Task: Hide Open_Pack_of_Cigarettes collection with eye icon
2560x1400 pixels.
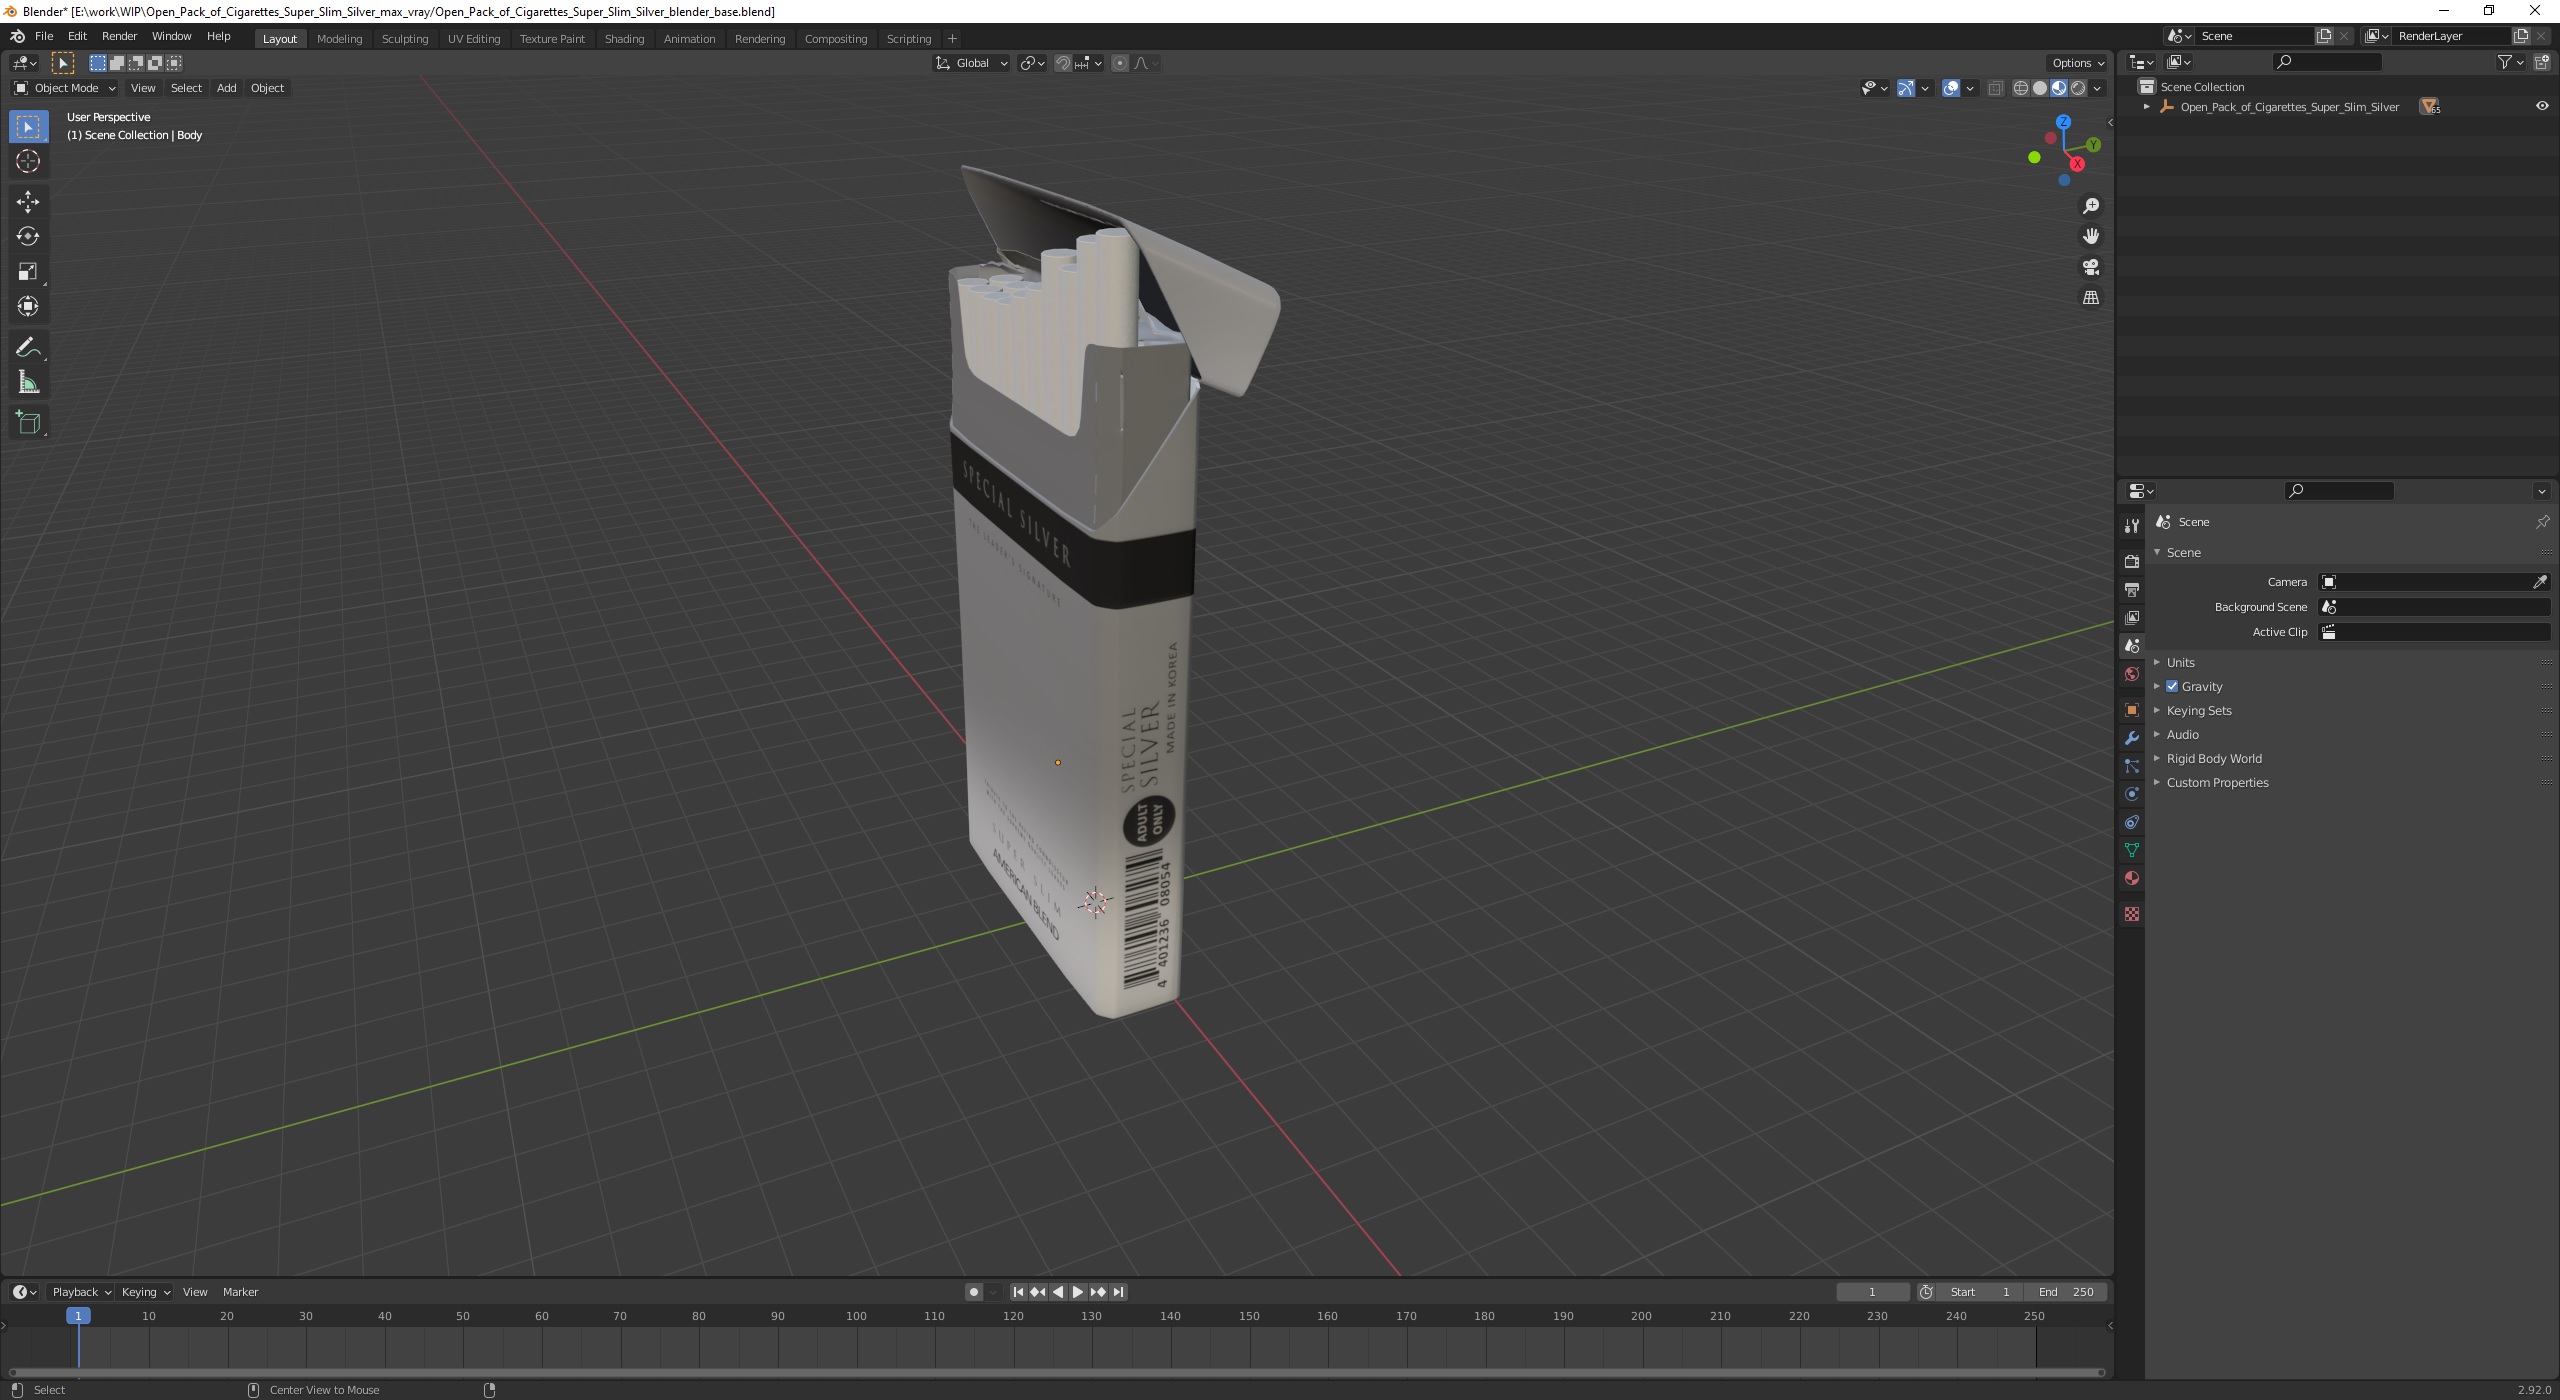Action: [x=2542, y=106]
